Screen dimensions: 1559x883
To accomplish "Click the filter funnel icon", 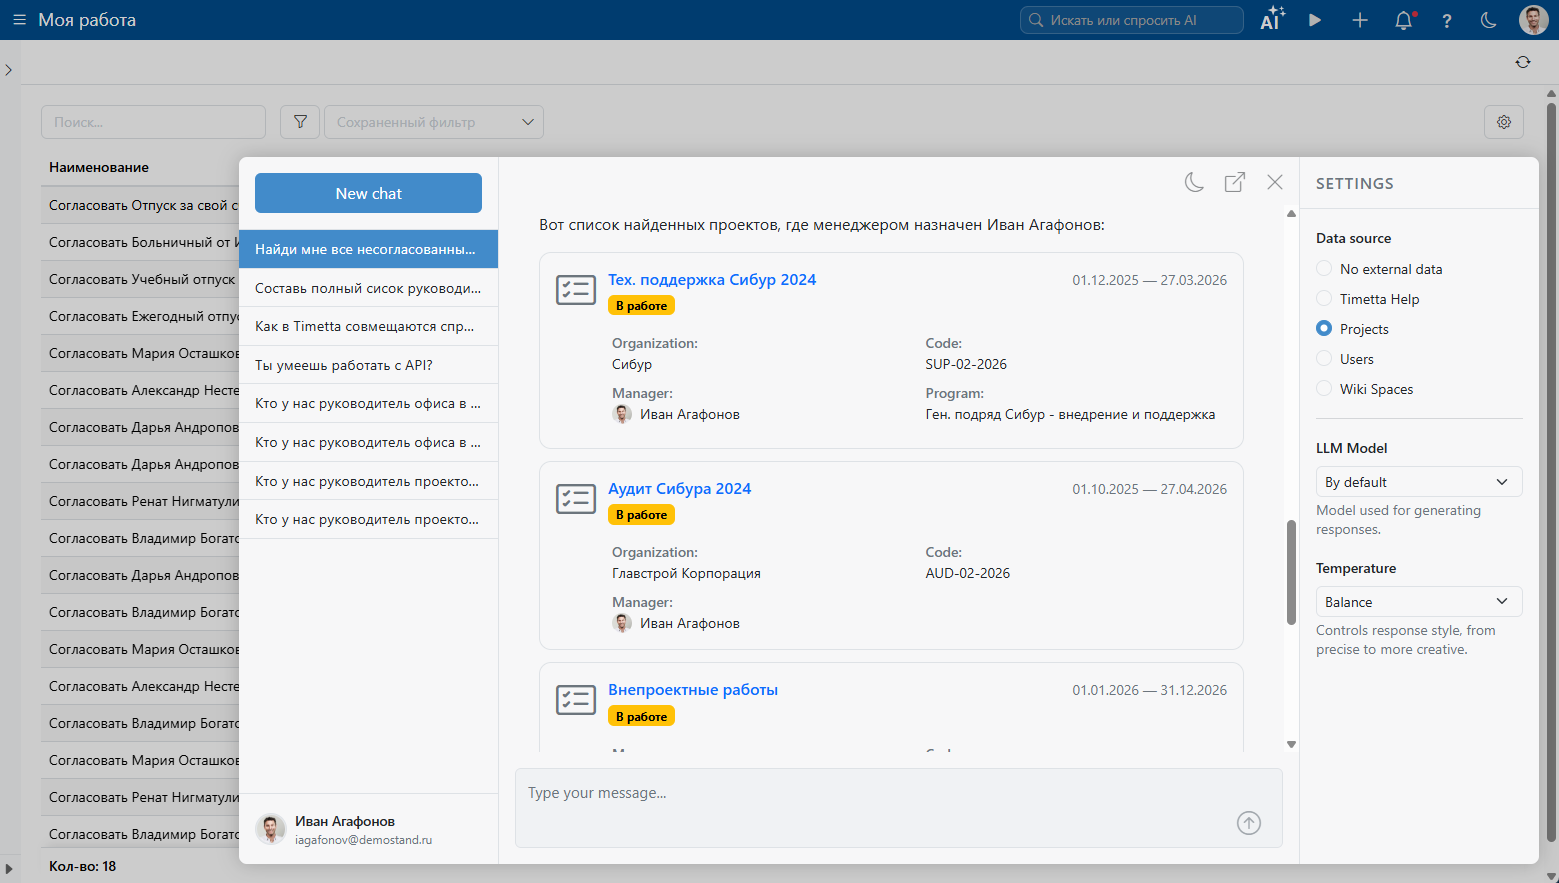I will point(300,122).
